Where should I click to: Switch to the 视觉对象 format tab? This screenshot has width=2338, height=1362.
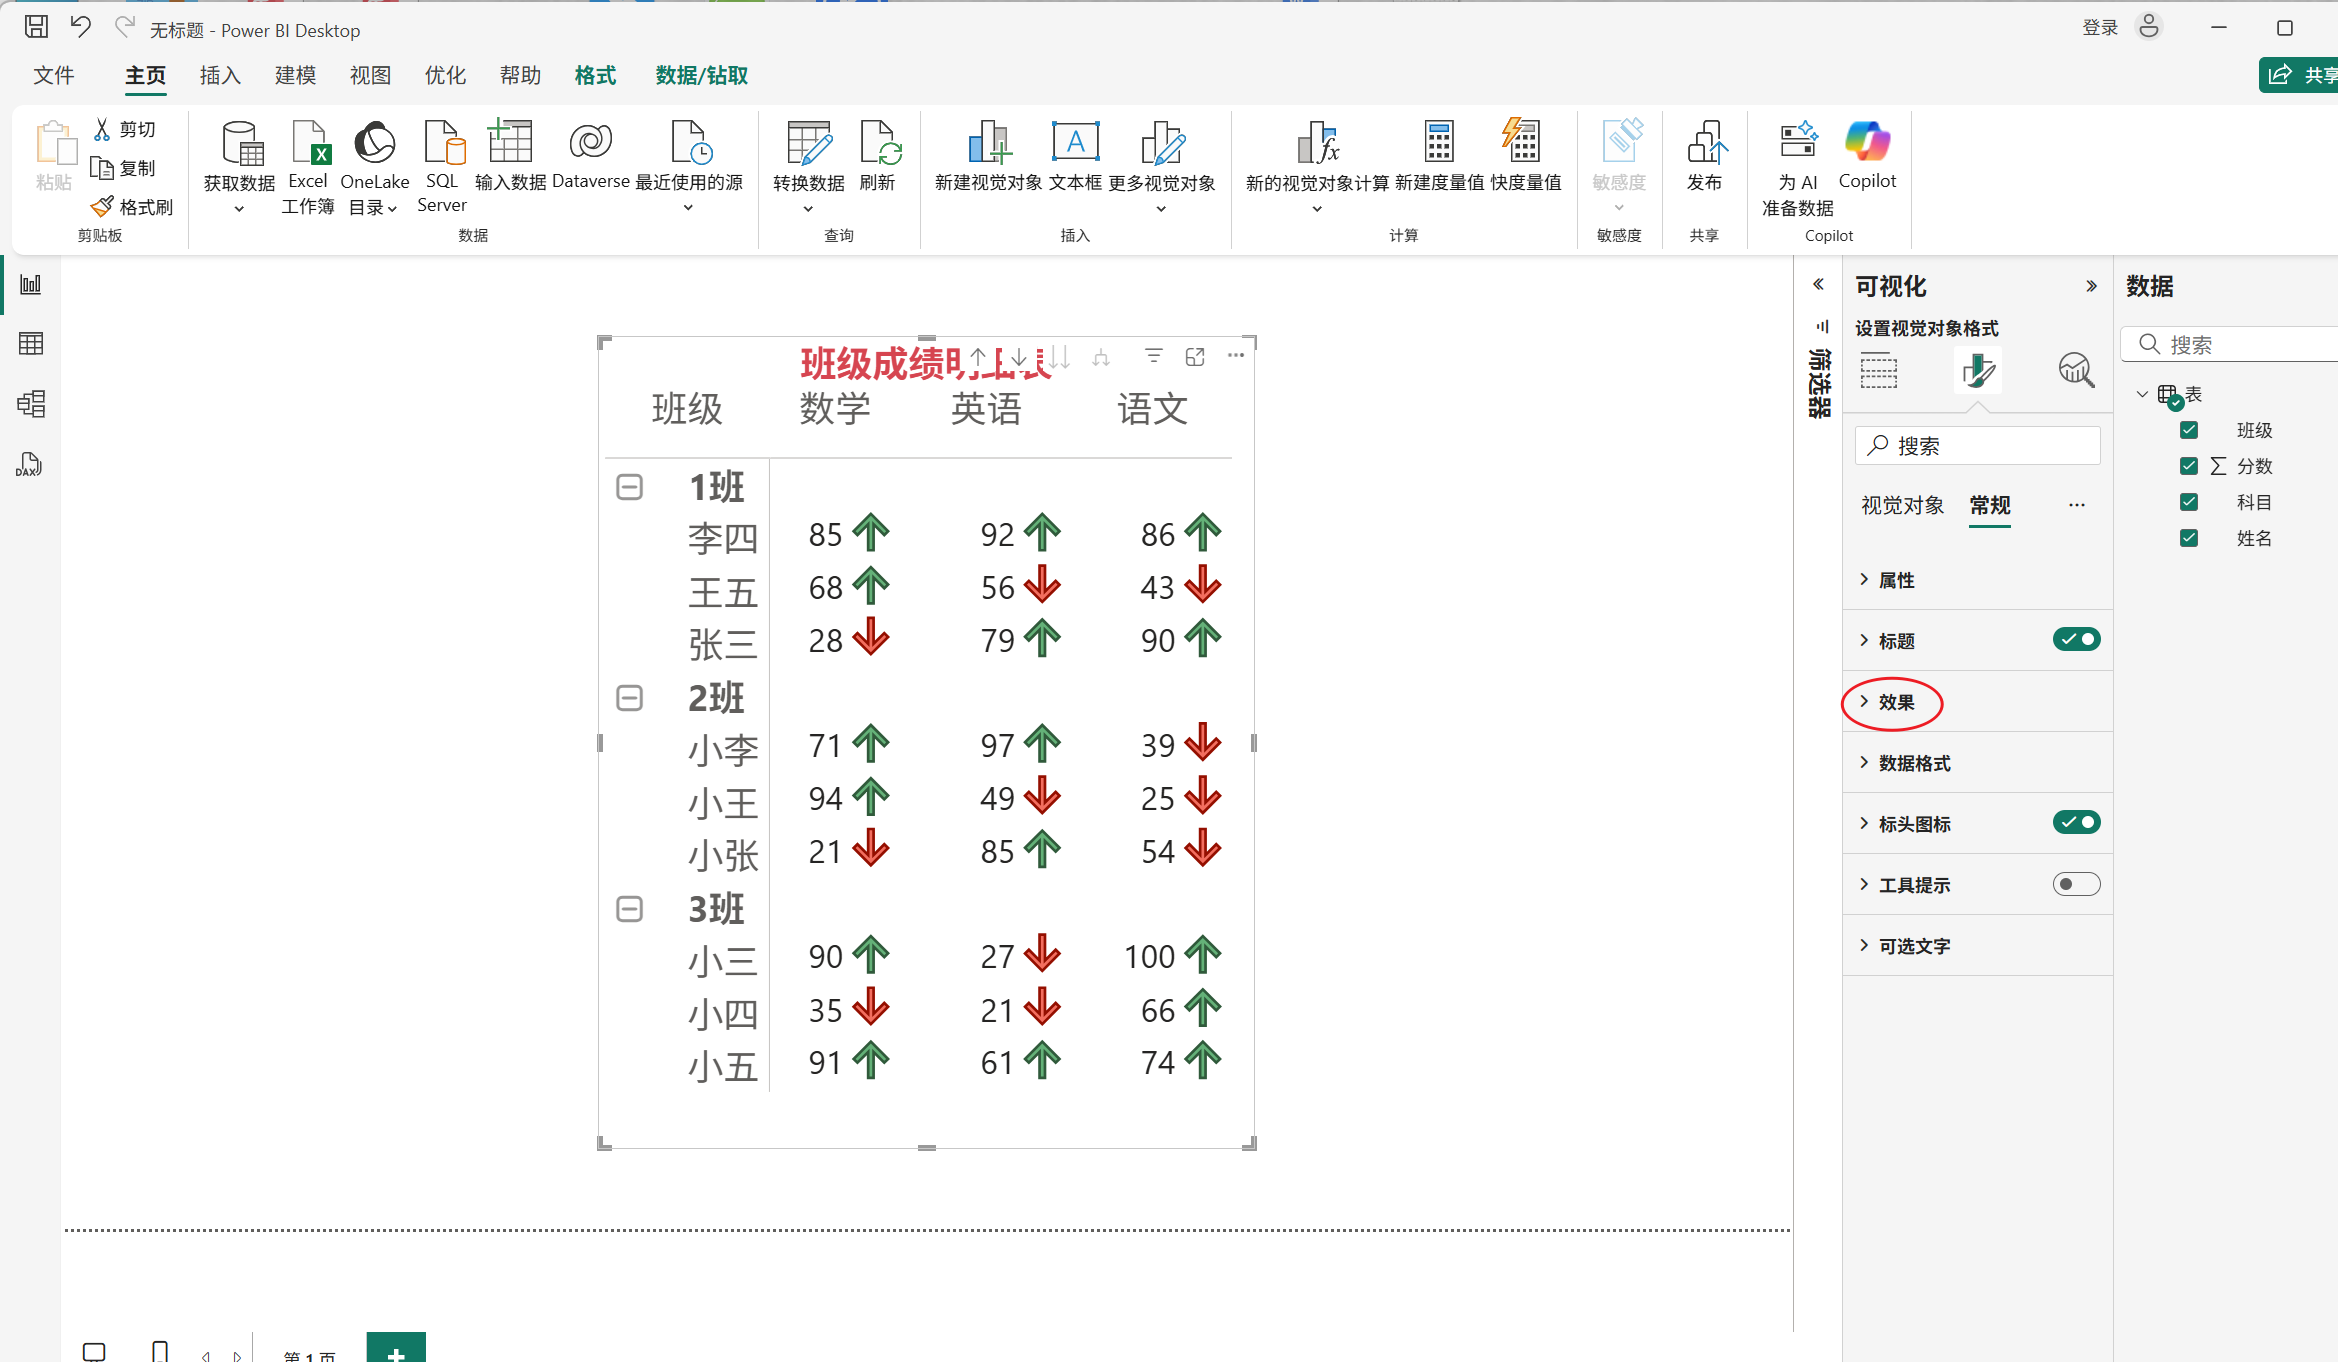(1902, 505)
